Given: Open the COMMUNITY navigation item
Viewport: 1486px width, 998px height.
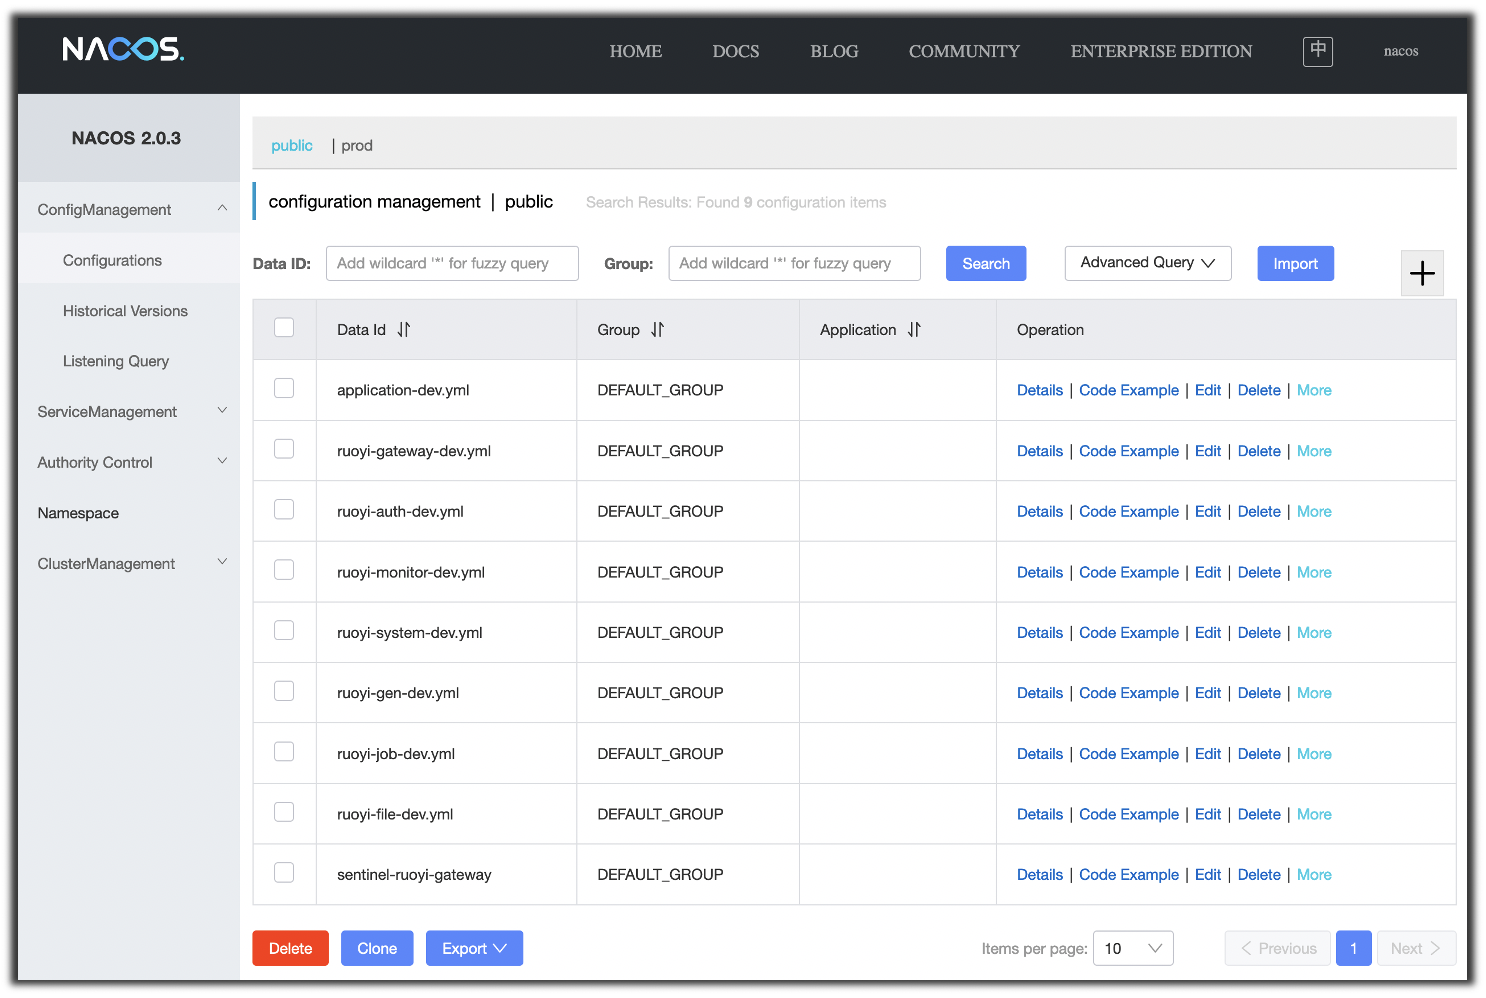Looking at the screenshot, I should point(964,51).
